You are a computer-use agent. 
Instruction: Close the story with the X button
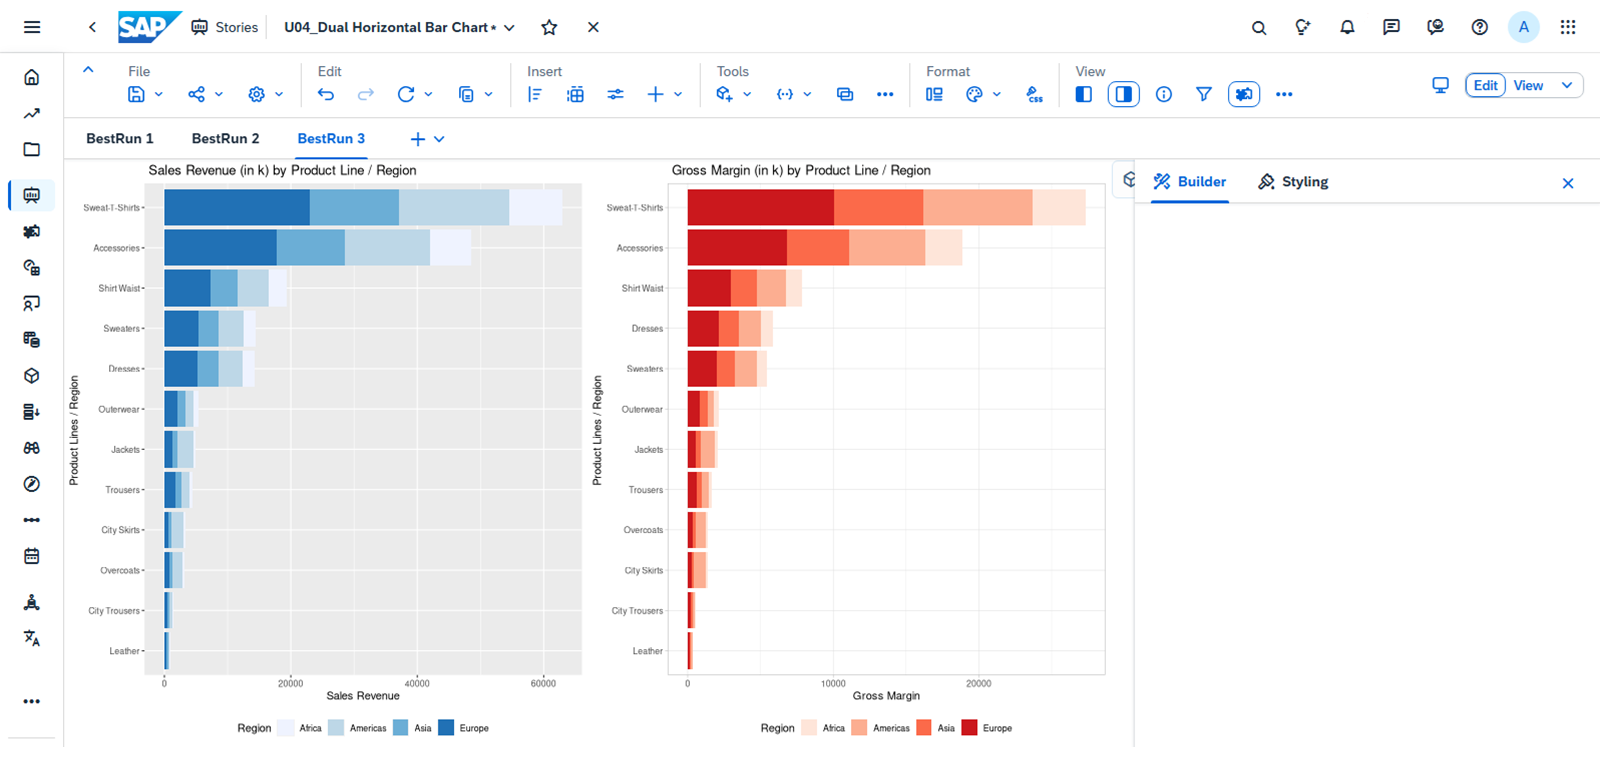(593, 27)
